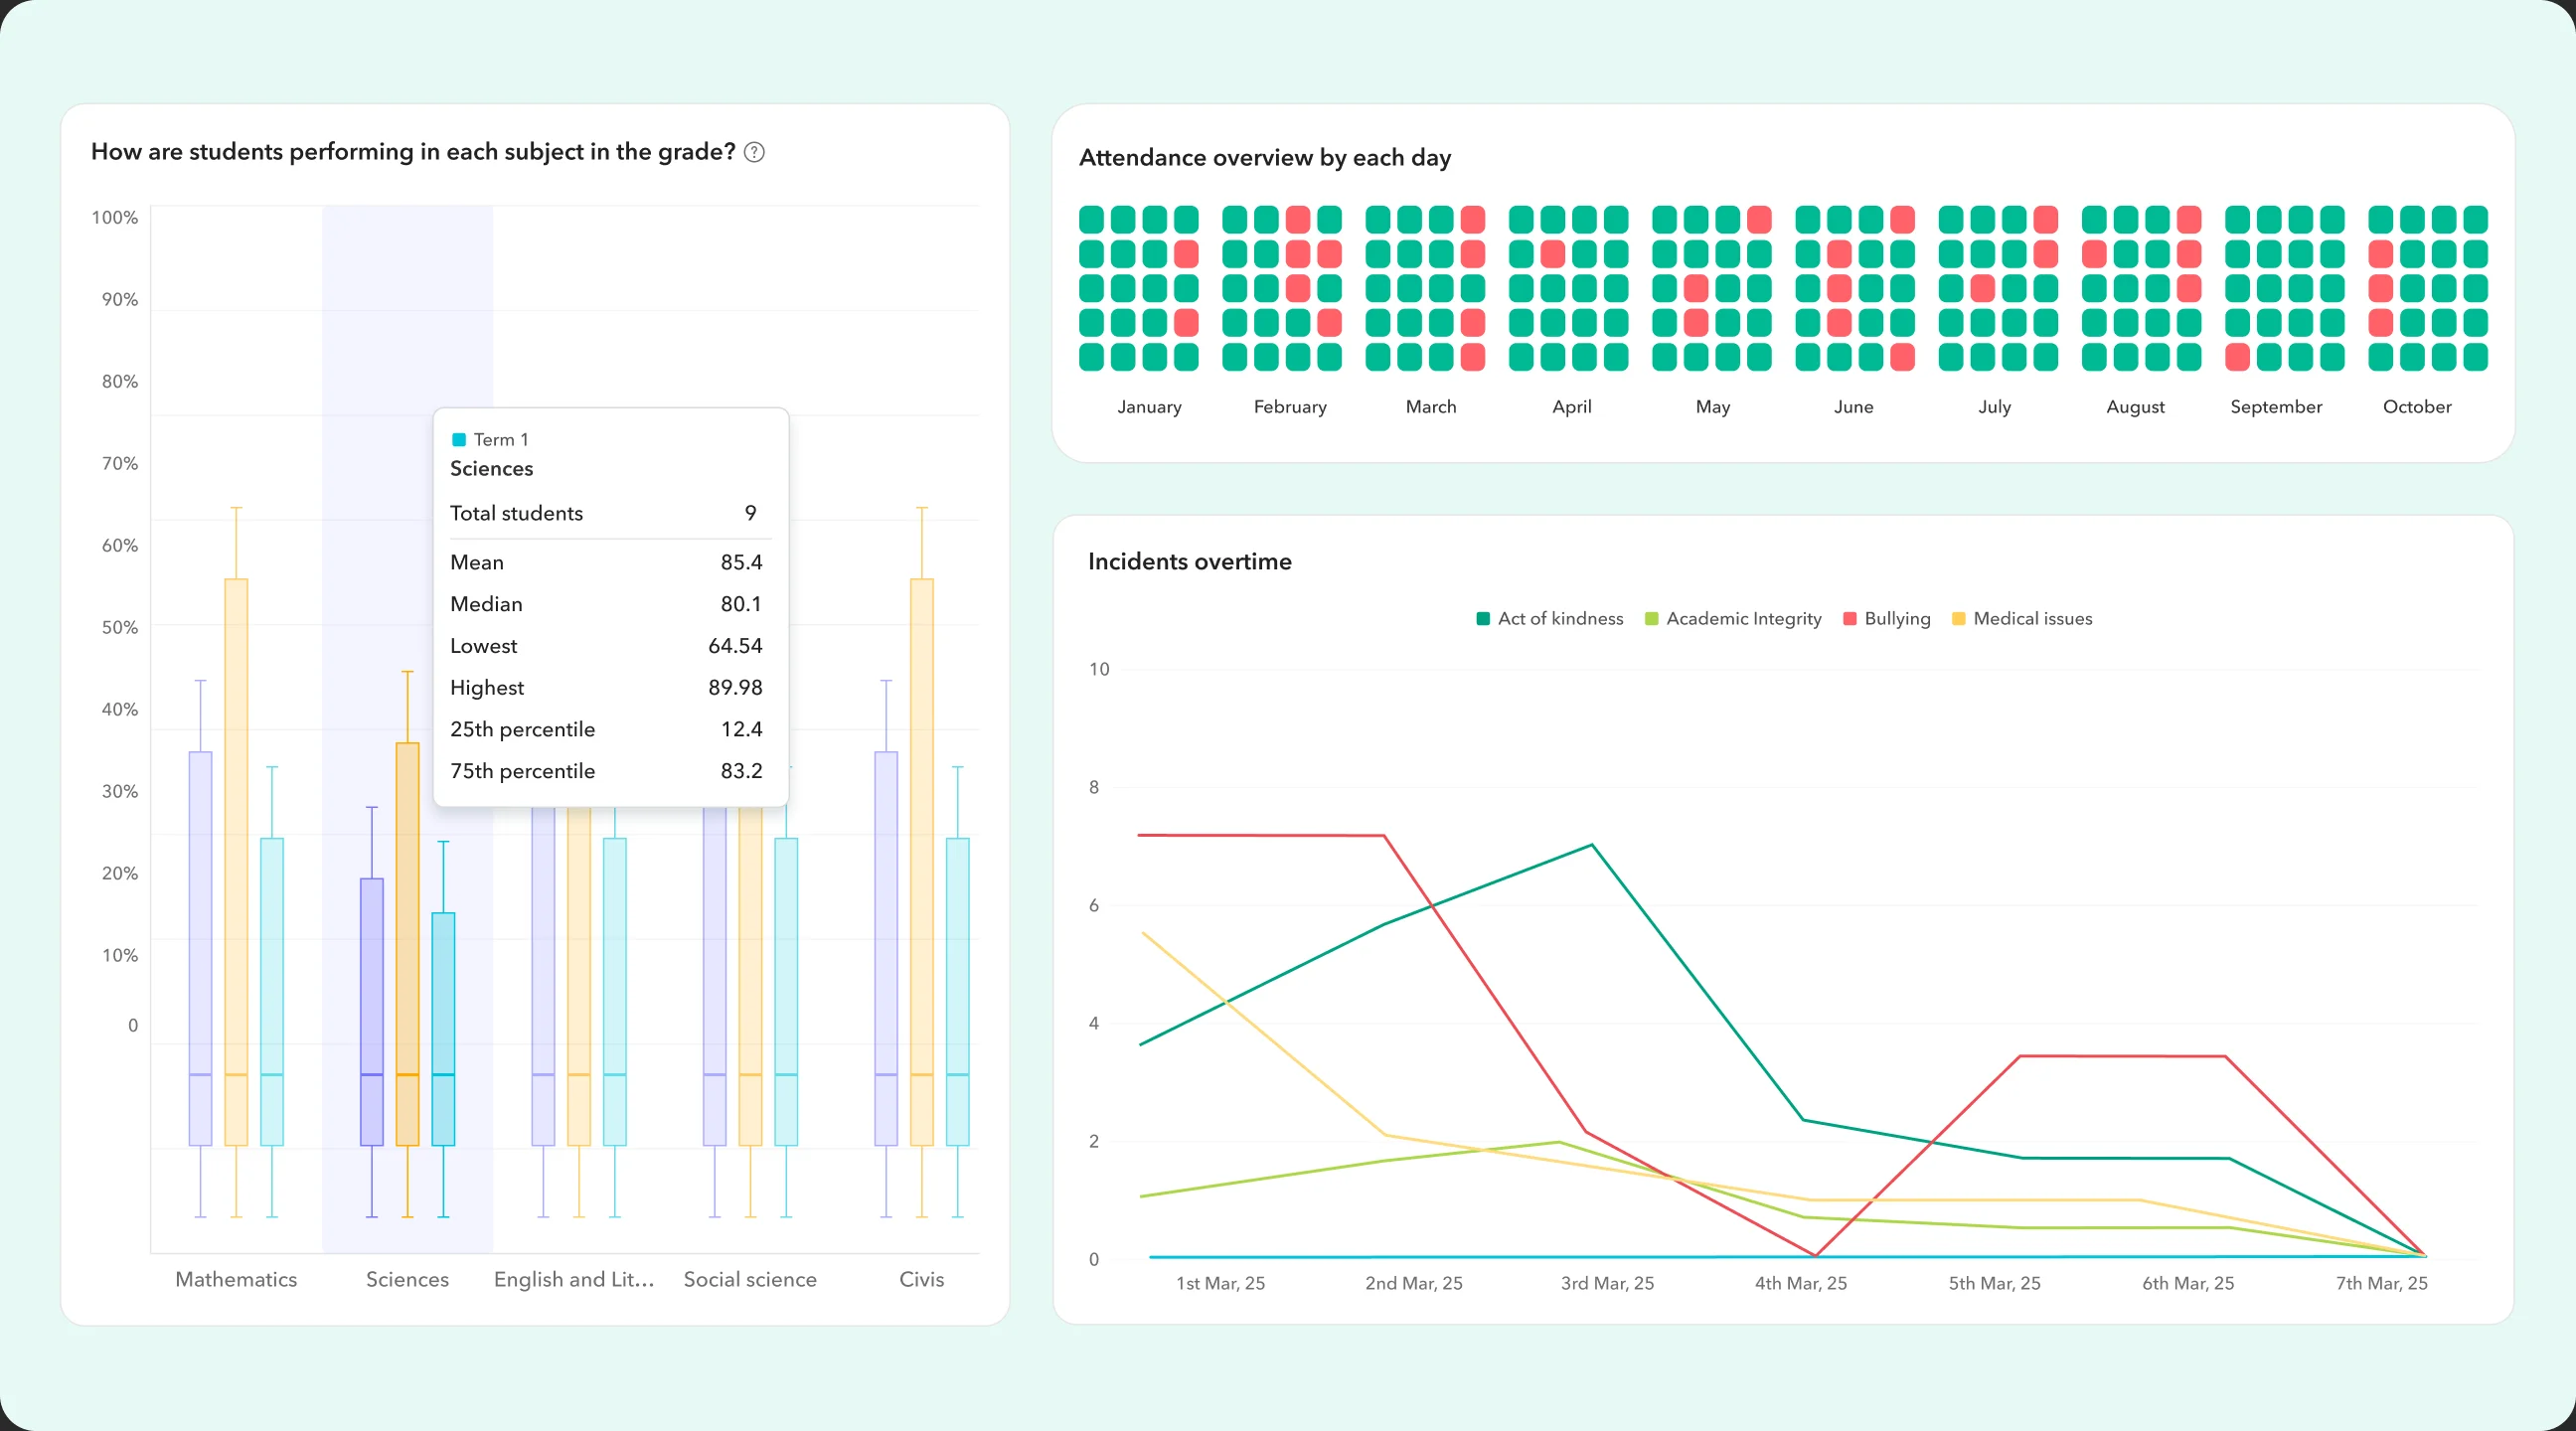Select the Mathematics axis label
The width and height of the screenshot is (2576, 1431).
point(236,1279)
